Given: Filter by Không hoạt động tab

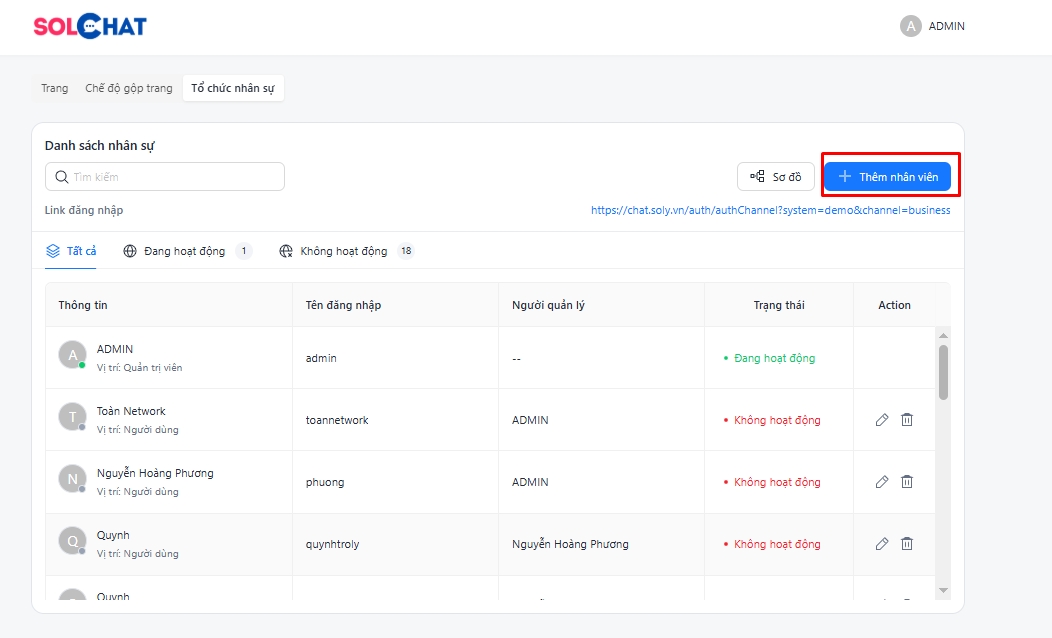Looking at the screenshot, I should pyautogui.click(x=345, y=251).
